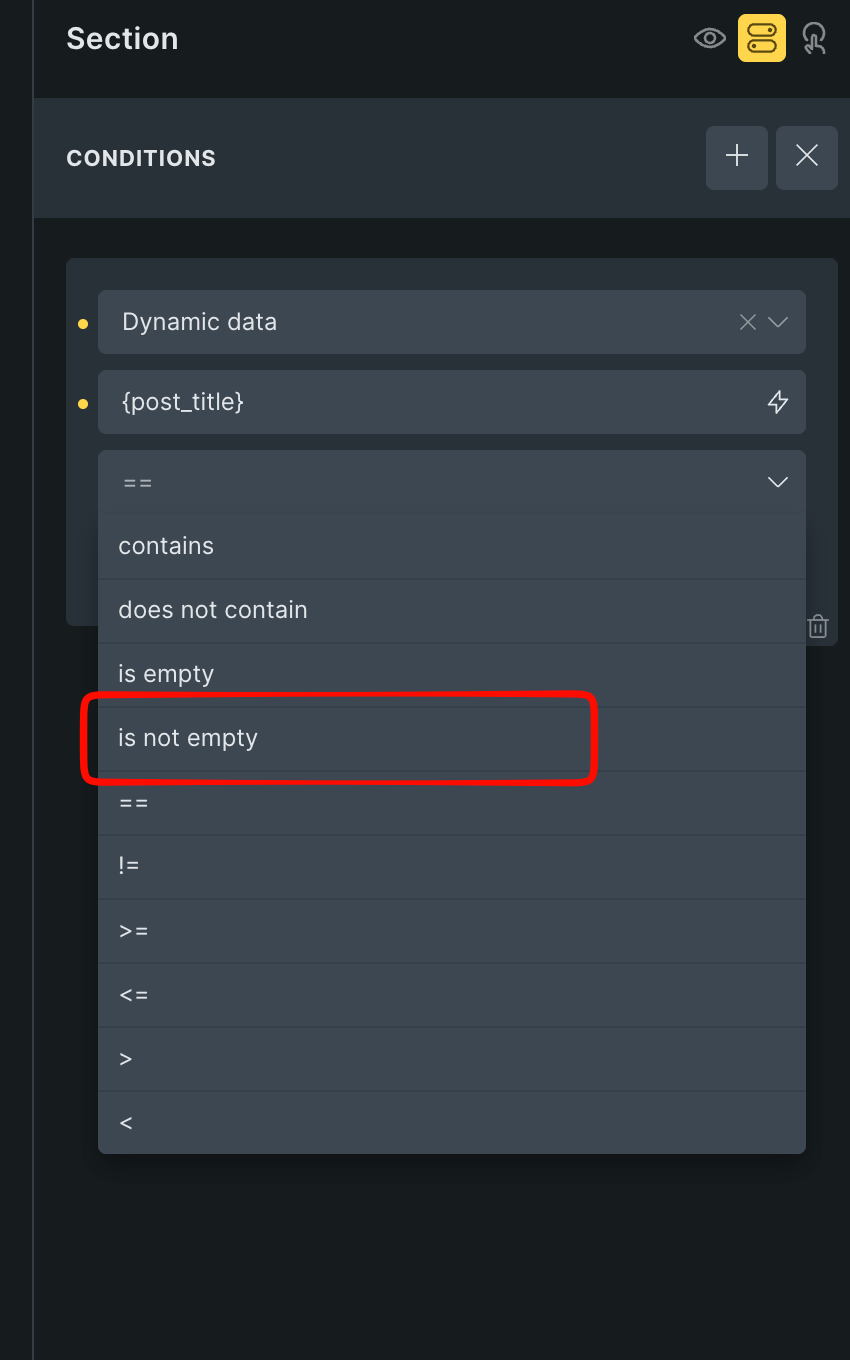Collapse the comparison operator dropdown
Image resolution: width=850 pixels, height=1360 pixels.
777,482
